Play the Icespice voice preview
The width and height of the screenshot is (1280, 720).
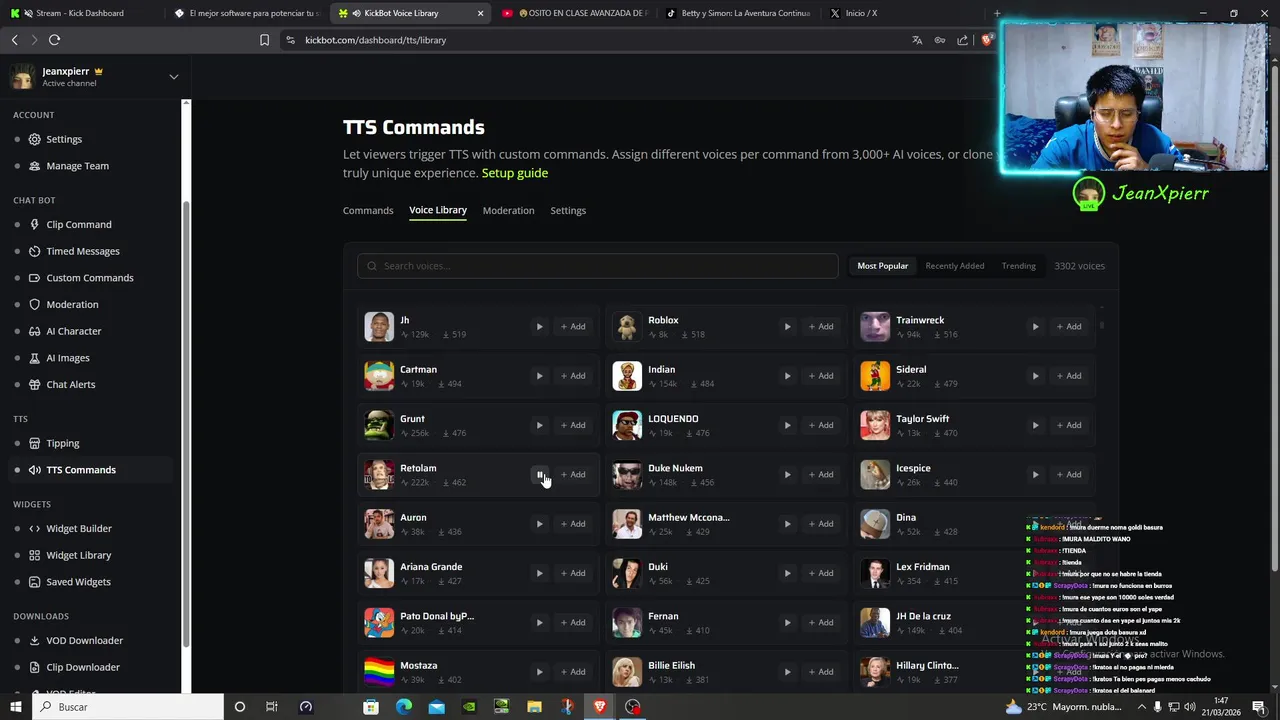[1035, 474]
